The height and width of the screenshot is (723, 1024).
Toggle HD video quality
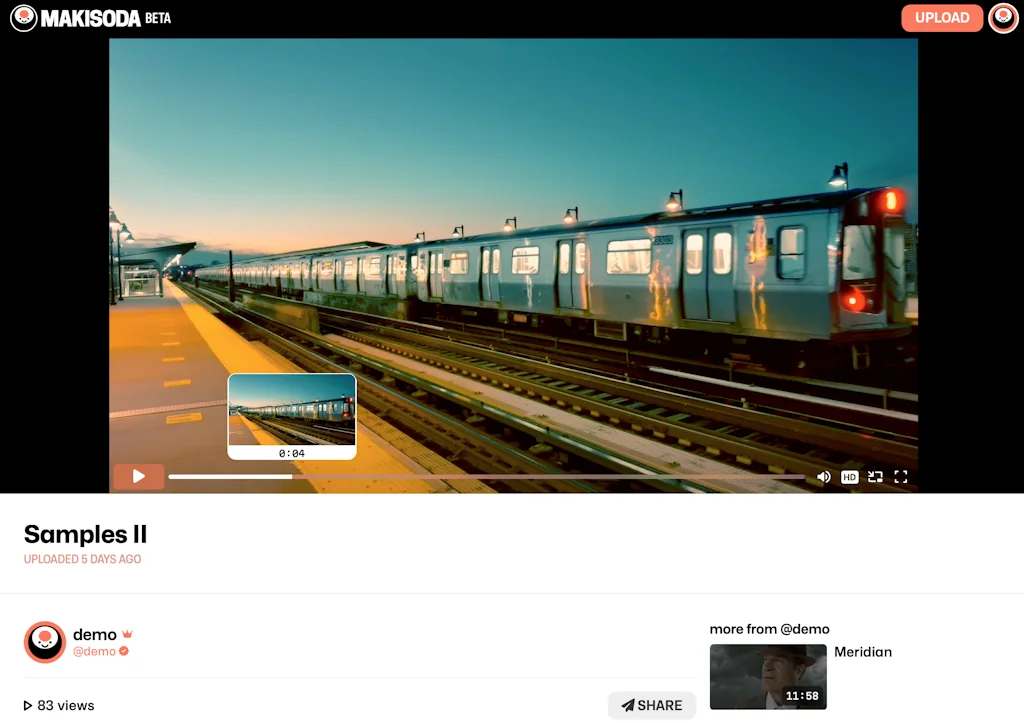click(x=849, y=477)
